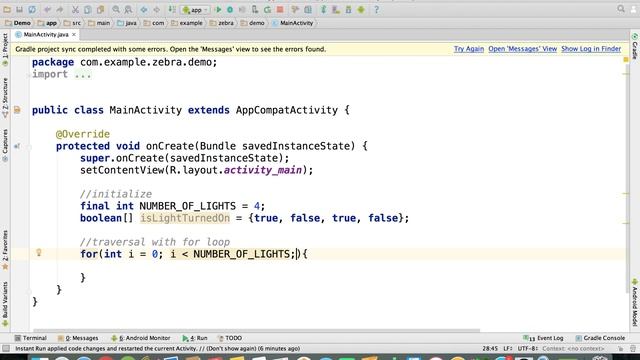Open the Gradle Console tab

point(600,338)
